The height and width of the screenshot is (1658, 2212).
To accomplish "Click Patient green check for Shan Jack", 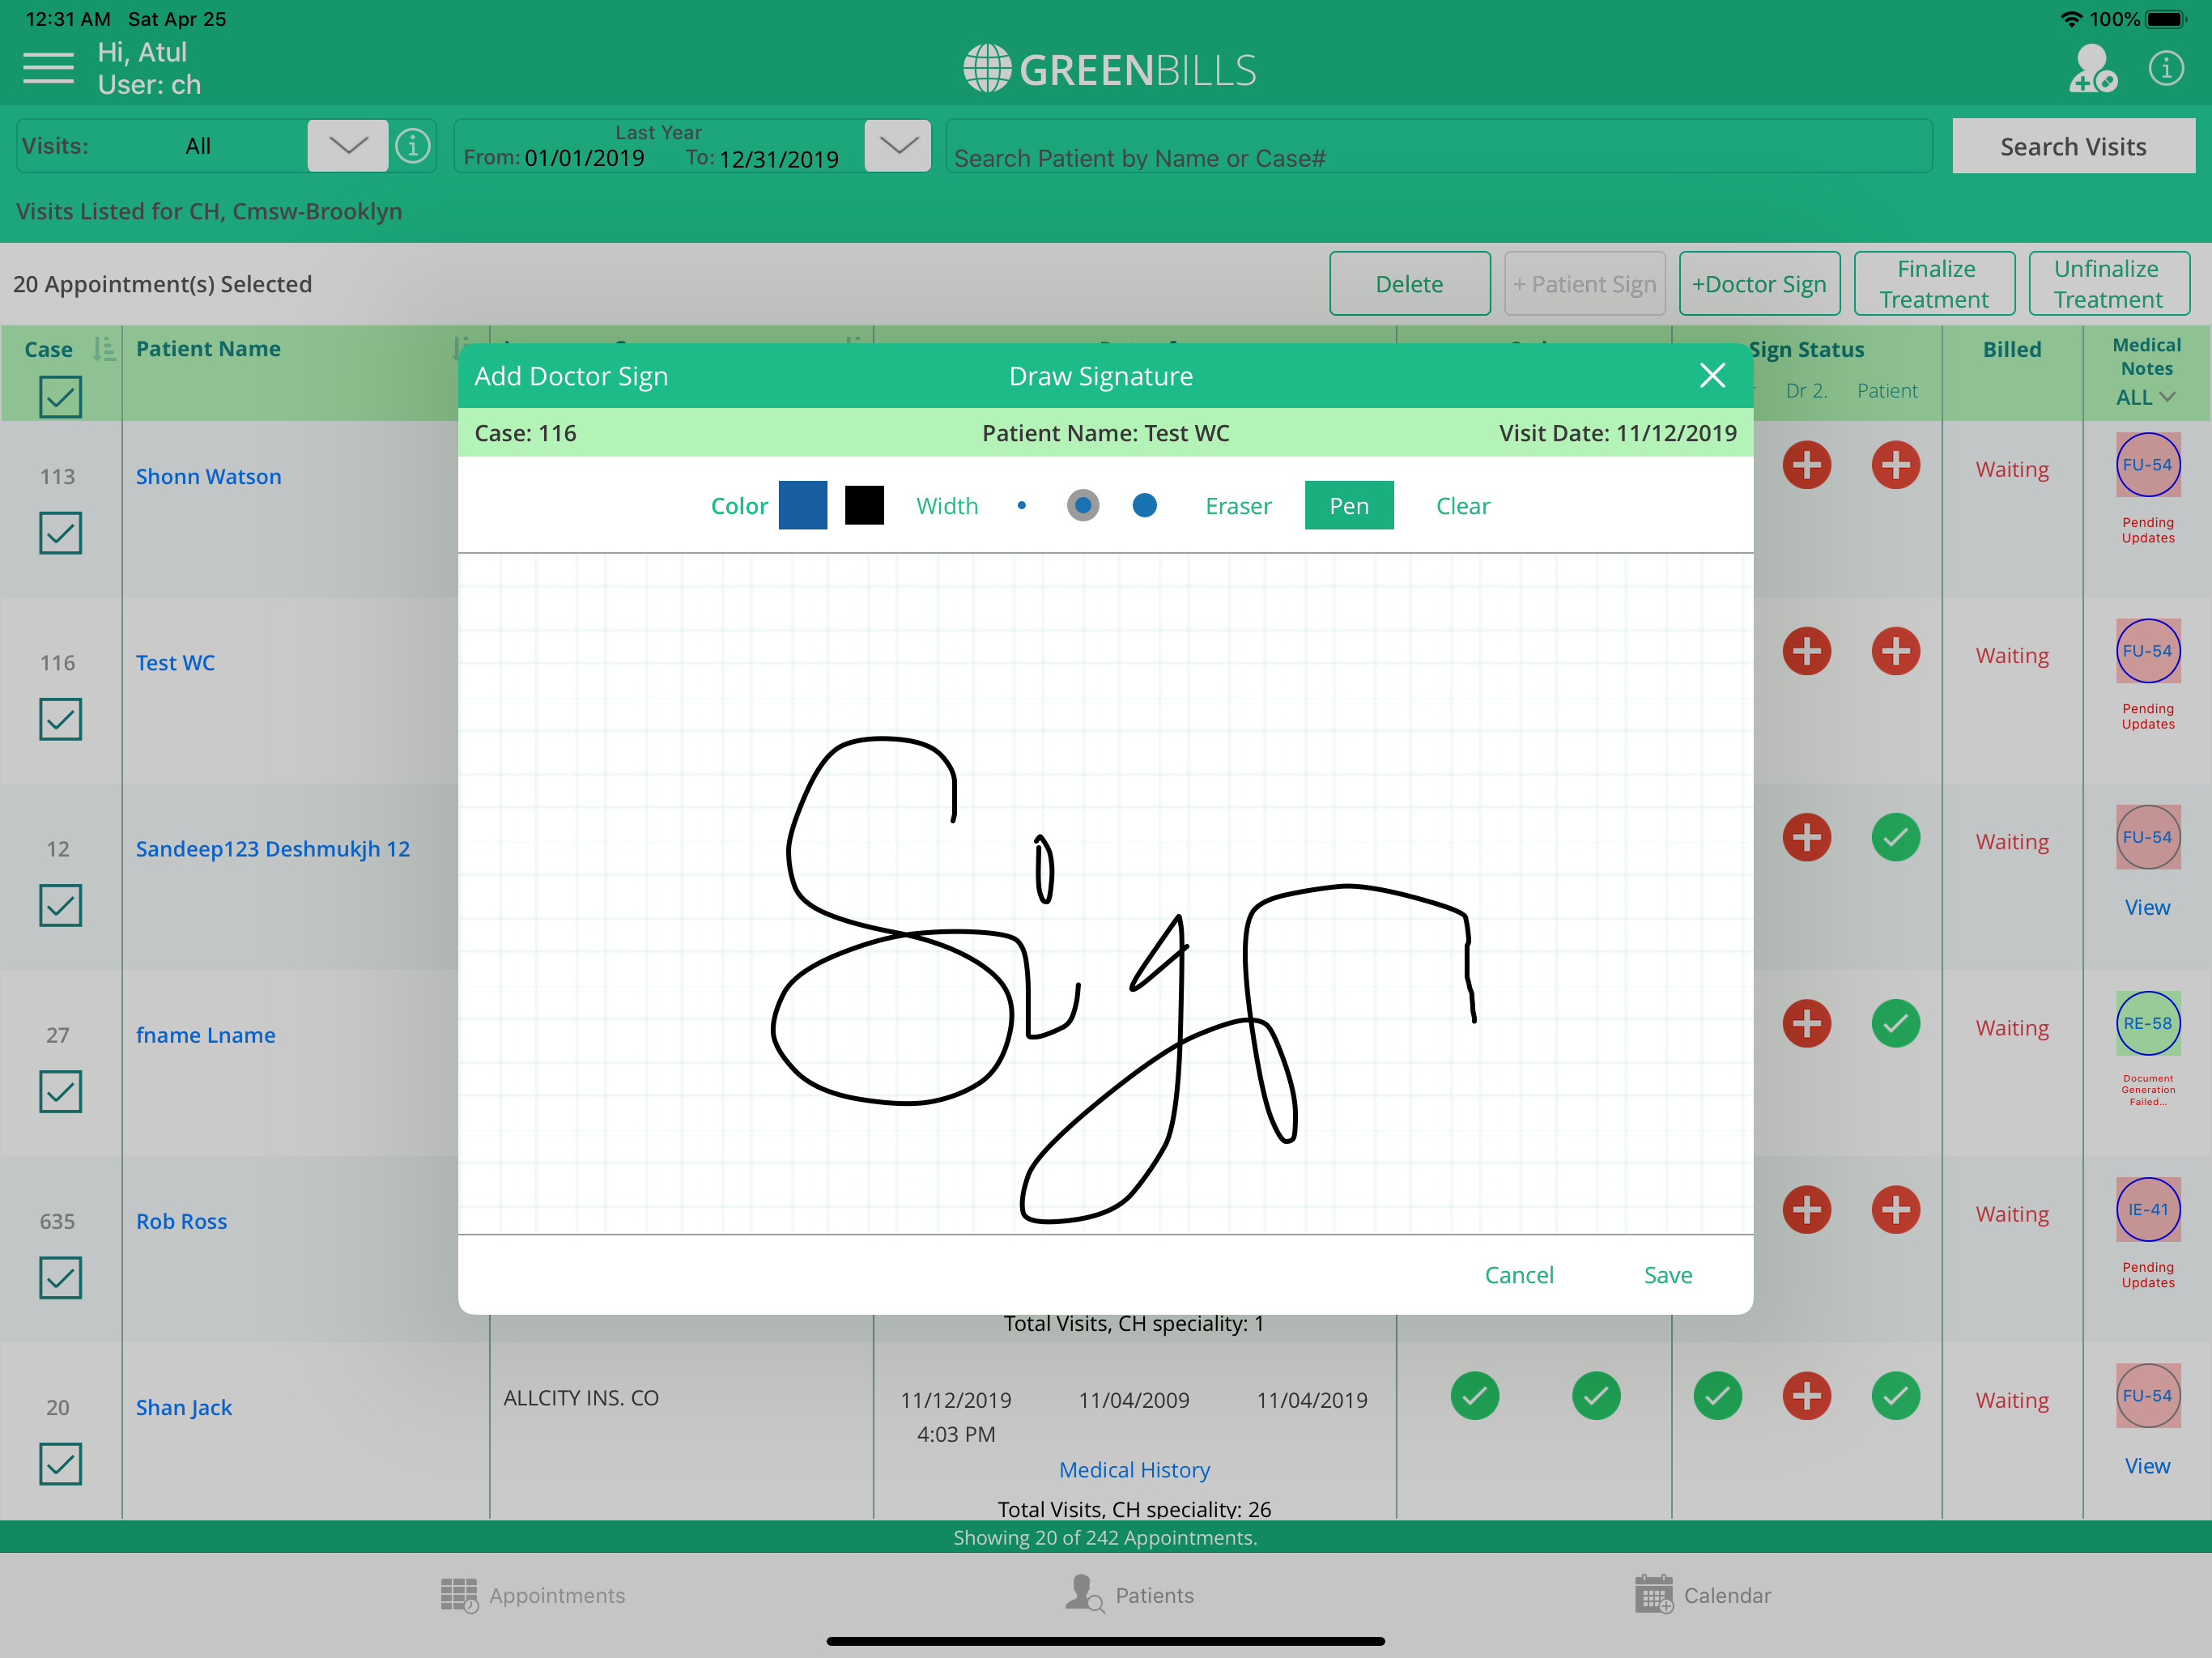I will coord(1895,1395).
